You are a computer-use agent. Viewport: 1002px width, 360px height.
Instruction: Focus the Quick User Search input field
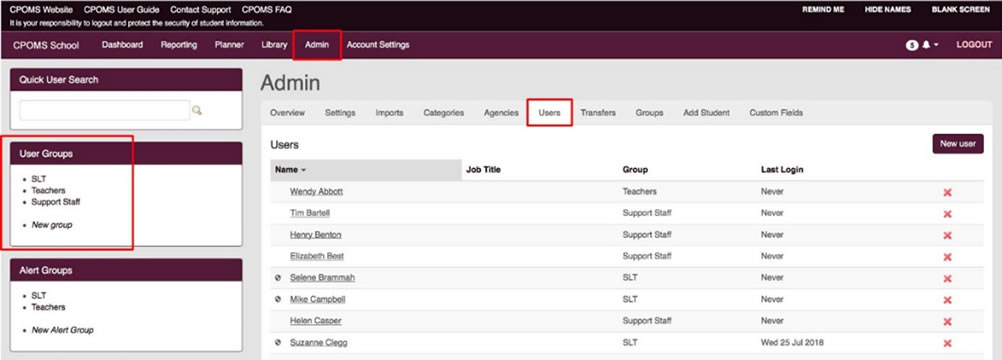pyautogui.click(x=105, y=111)
